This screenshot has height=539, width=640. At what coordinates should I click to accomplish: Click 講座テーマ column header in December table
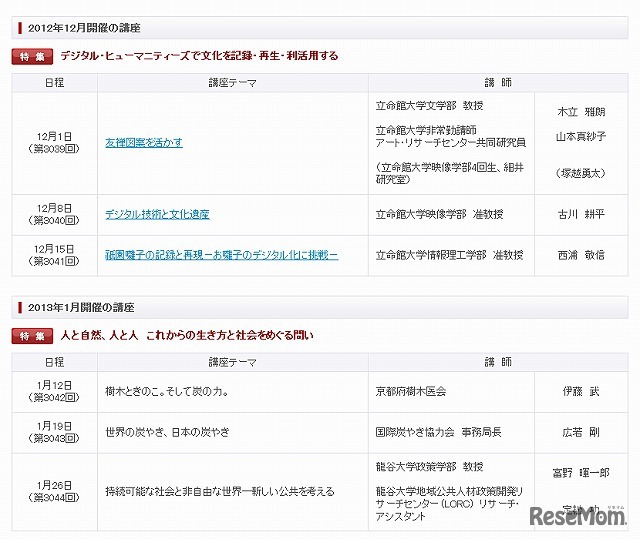click(x=233, y=83)
